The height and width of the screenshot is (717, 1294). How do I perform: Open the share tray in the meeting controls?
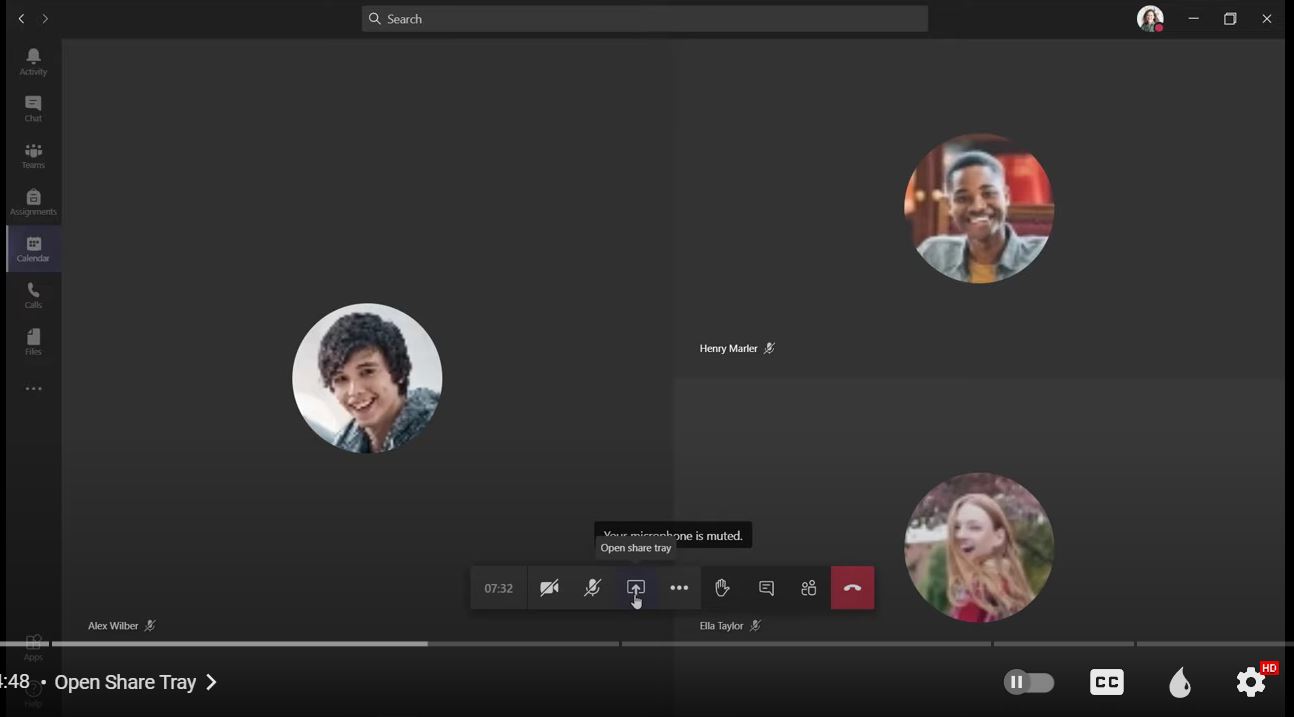tap(635, 588)
